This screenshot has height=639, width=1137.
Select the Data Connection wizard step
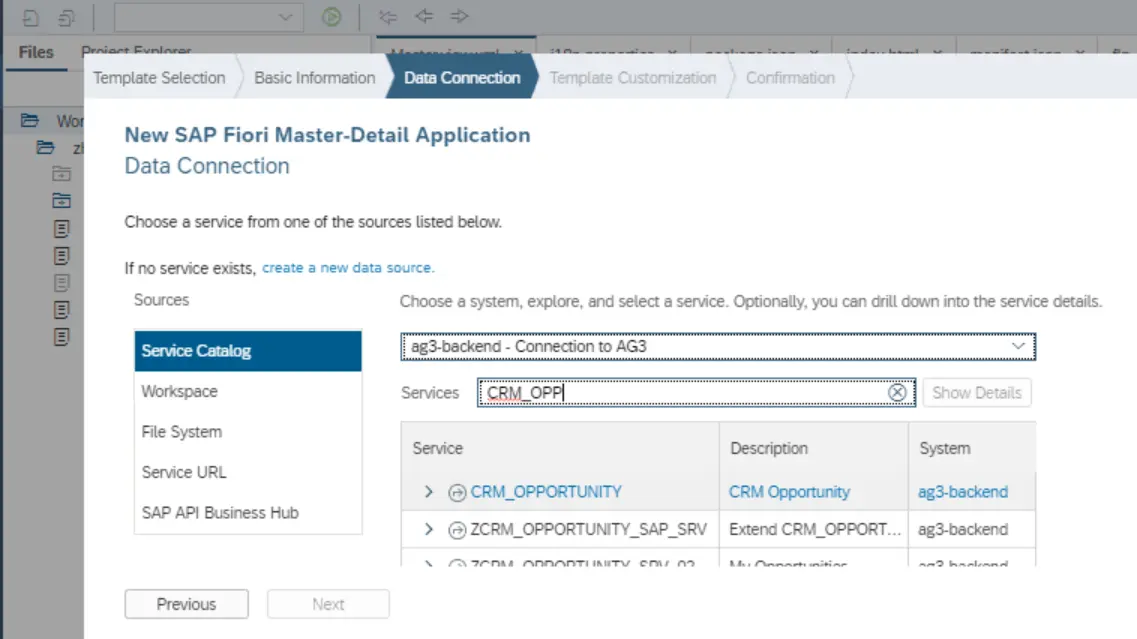(x=462, y=78)
